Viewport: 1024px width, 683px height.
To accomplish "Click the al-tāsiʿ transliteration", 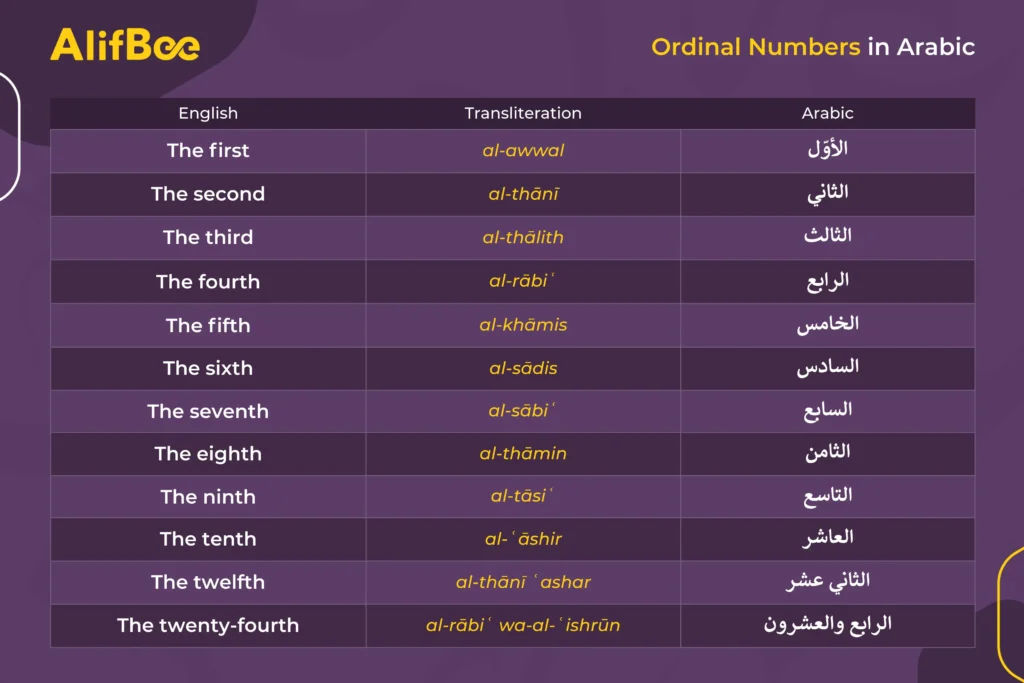I will pyautogui.click(x=522, y=496).
